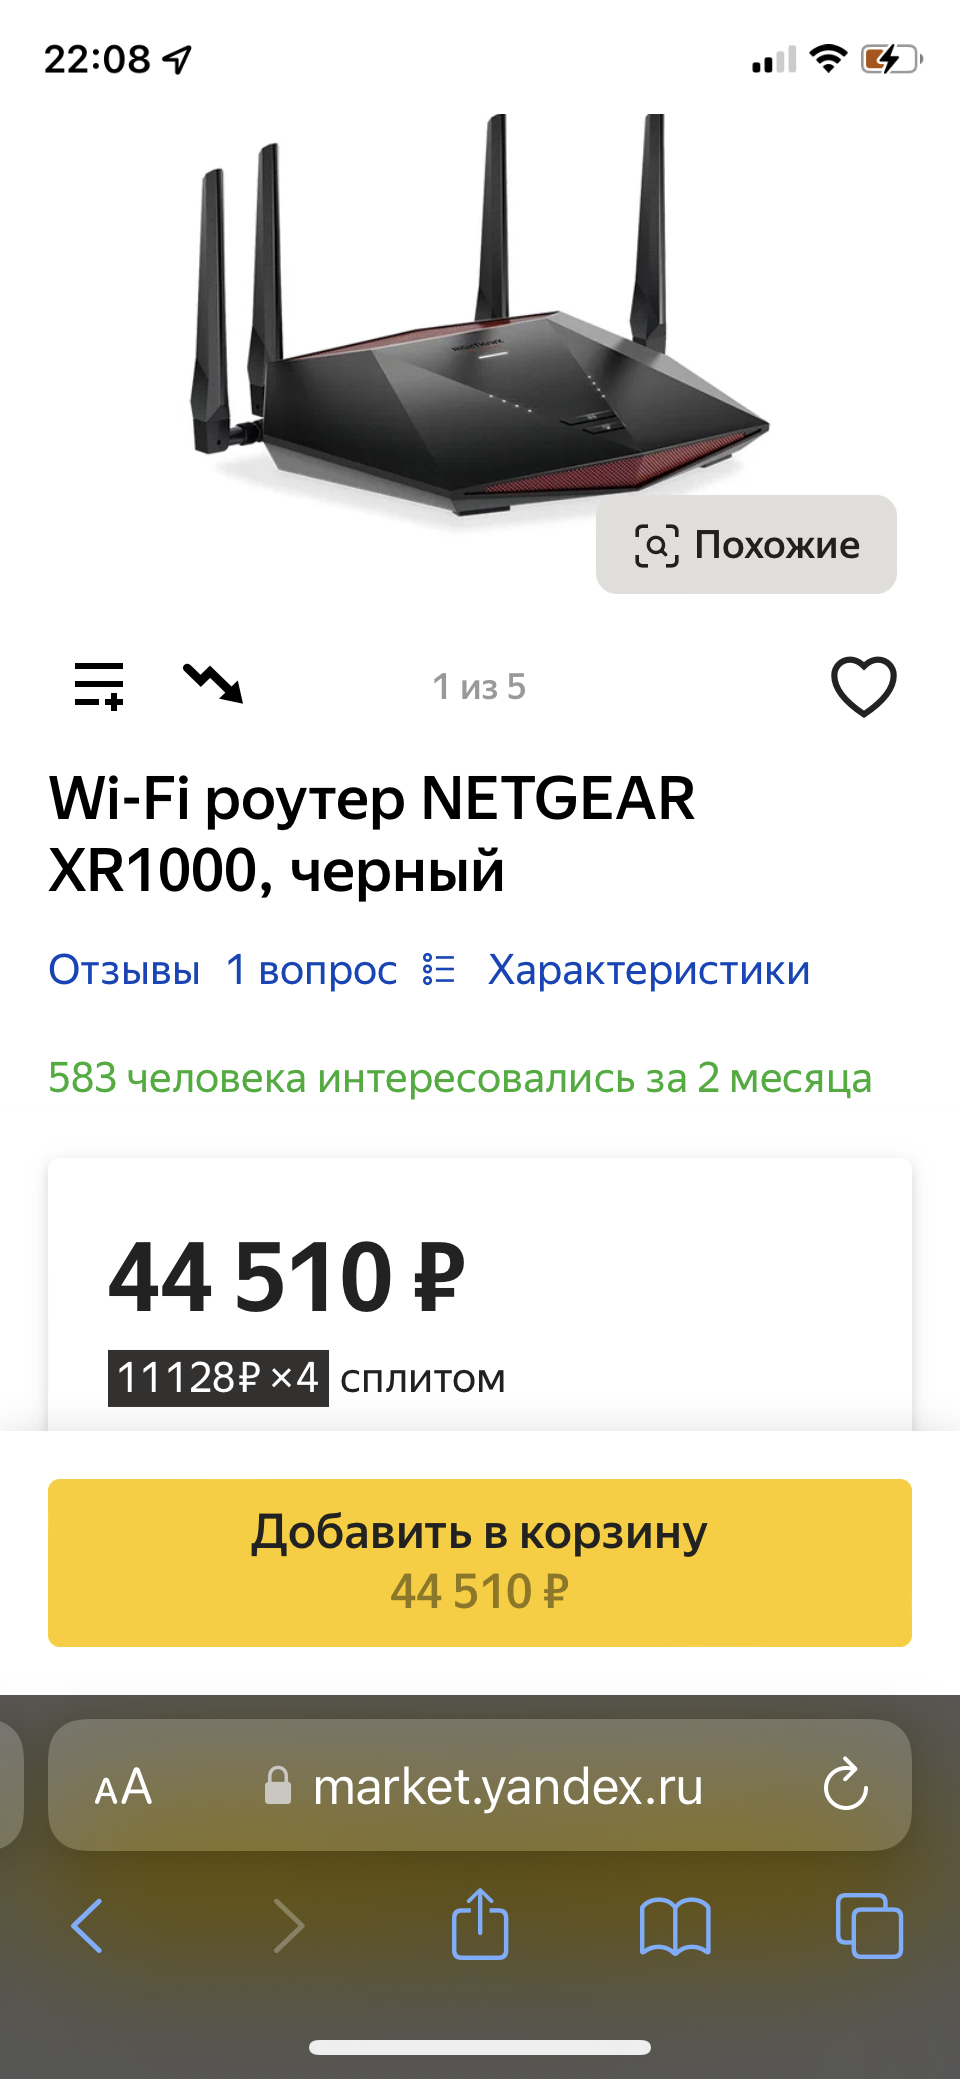Open the Характеристики specifications link
The image size is (960, 2079).
[x=648, y=970]
